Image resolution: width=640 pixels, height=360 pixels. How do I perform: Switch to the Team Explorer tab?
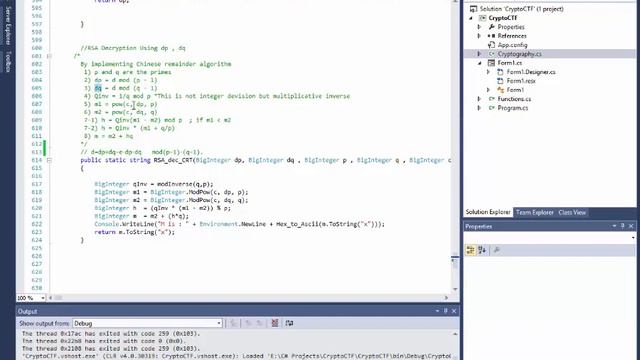pyautogui.click(x=534, y=212)
